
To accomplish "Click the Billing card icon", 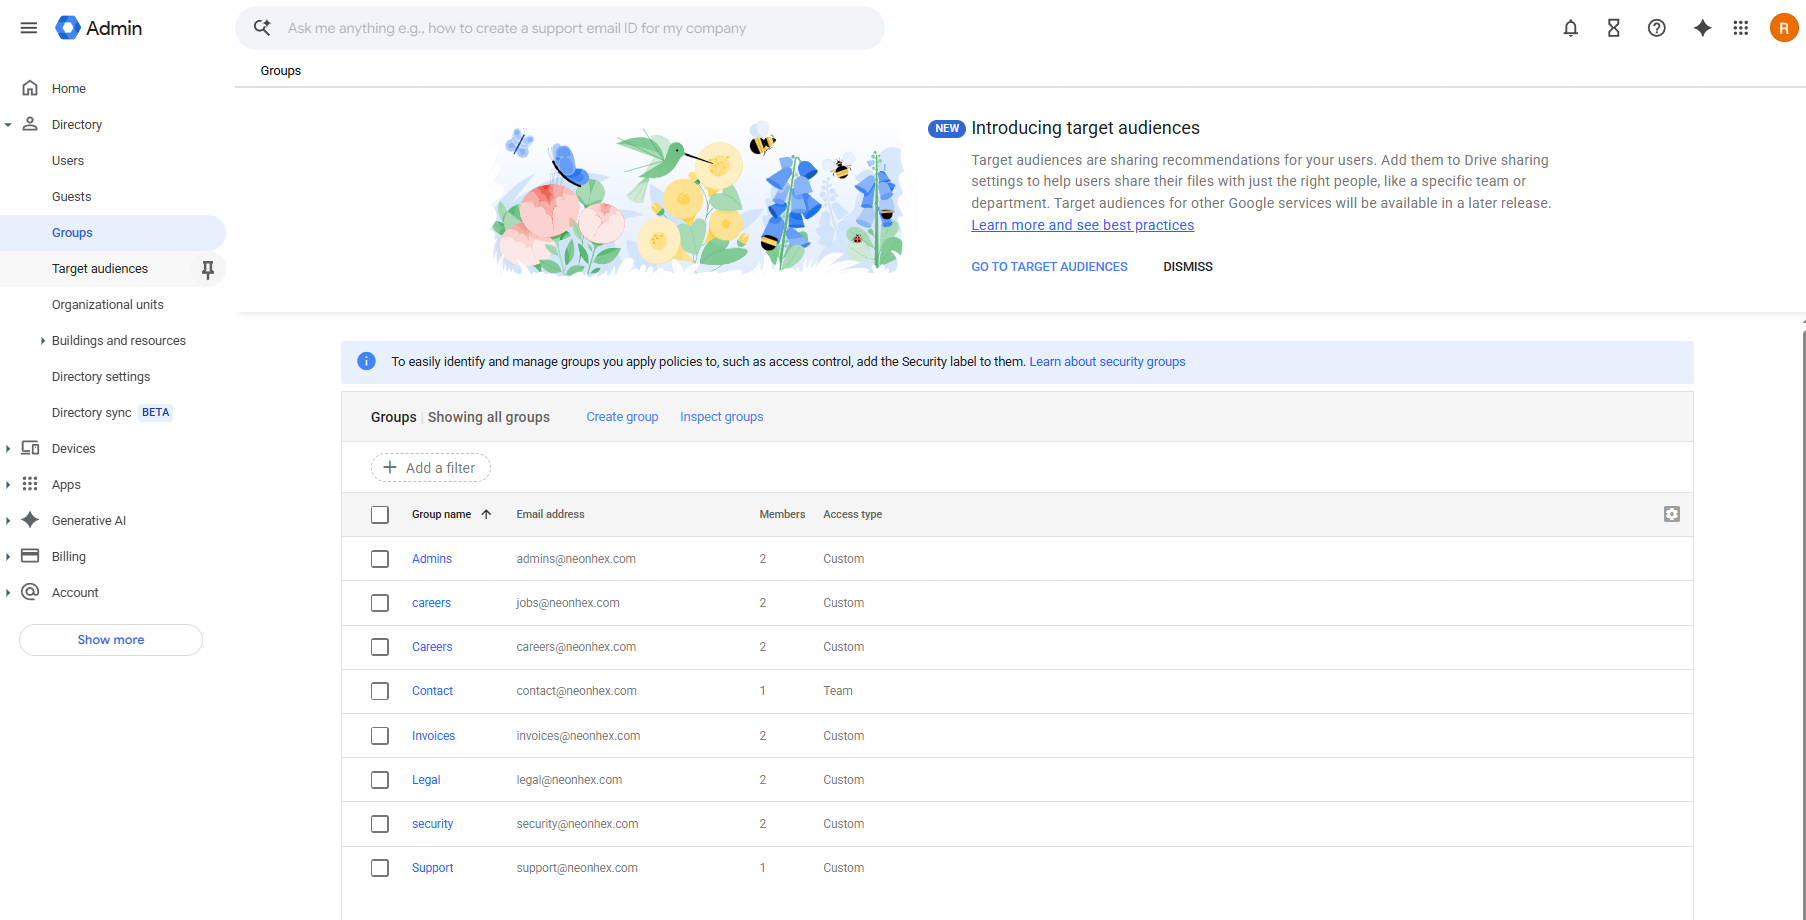I will tap(30, 556).
